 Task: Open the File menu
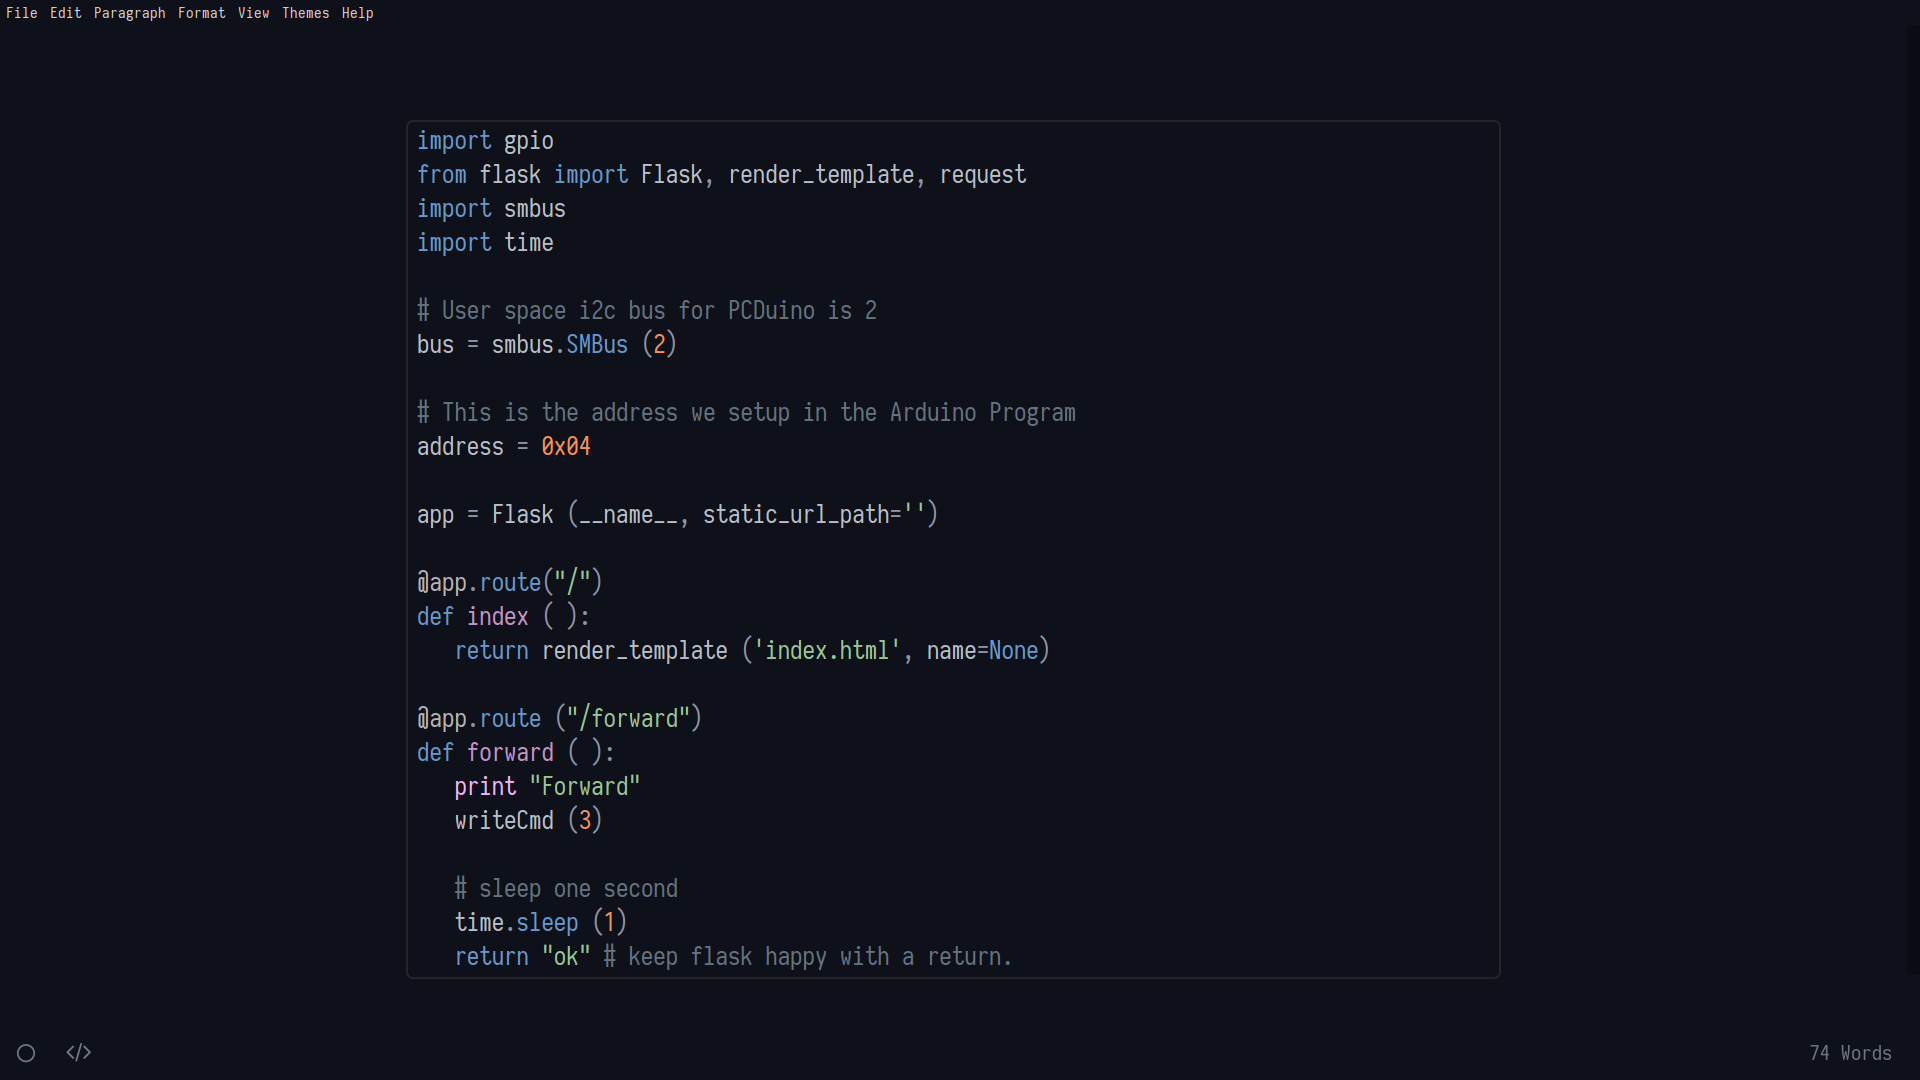click(x=21, y=13)
